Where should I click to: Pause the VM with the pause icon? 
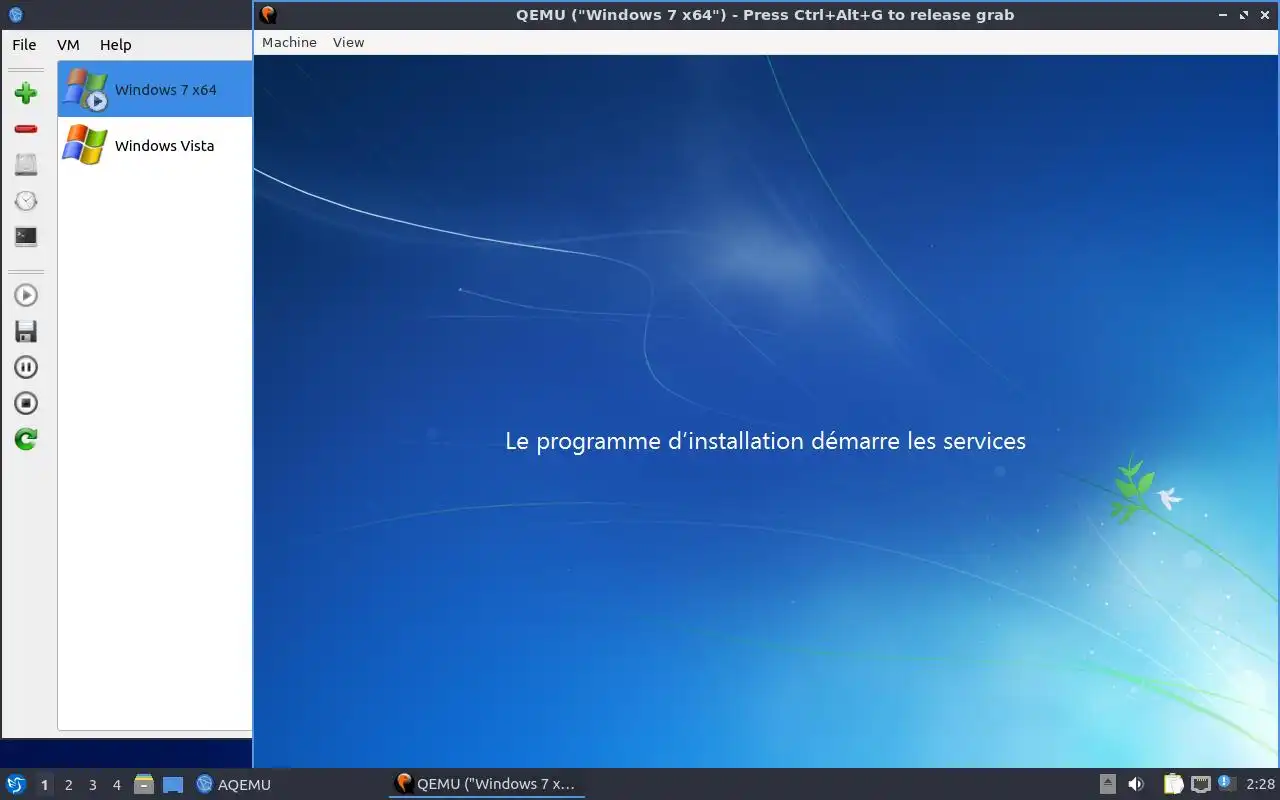[x=26, y=367]
